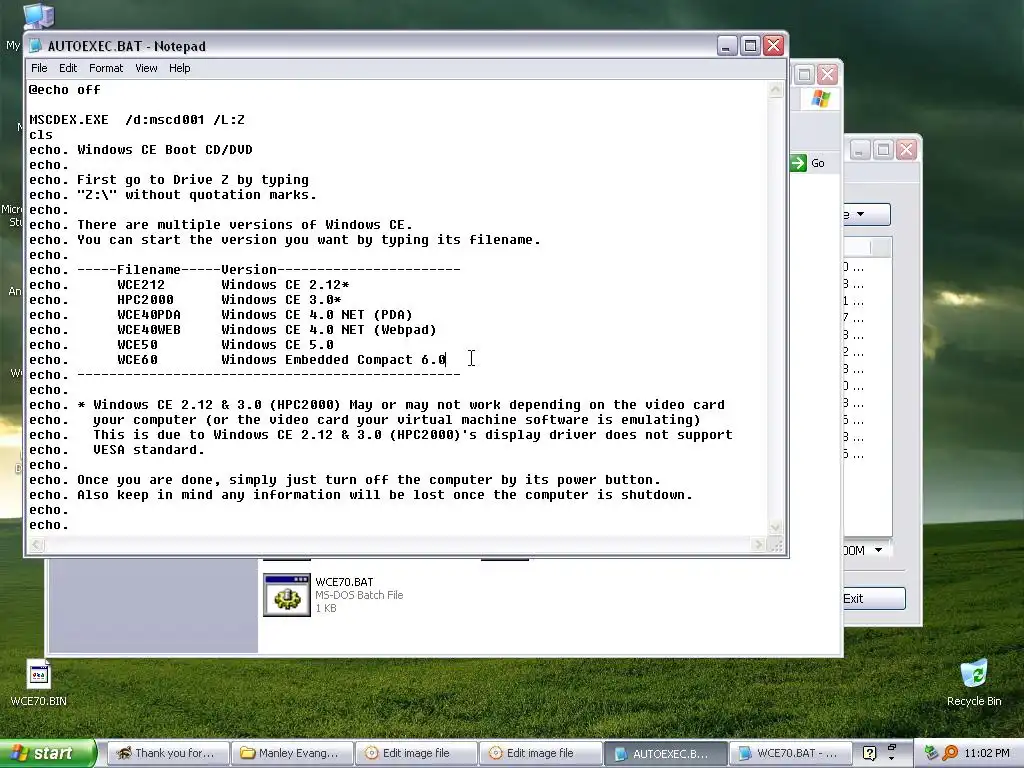1024x768 pixels.
Task: Click the green Go arrow icon
Action: pos(799,163)
